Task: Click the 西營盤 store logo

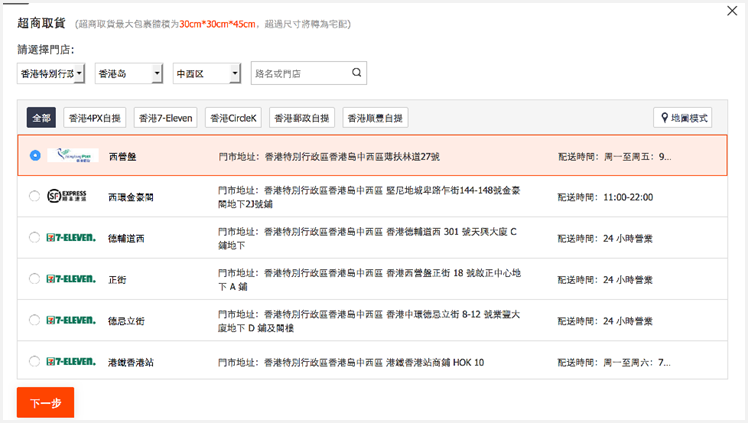Action: click(x=73, y=155)
